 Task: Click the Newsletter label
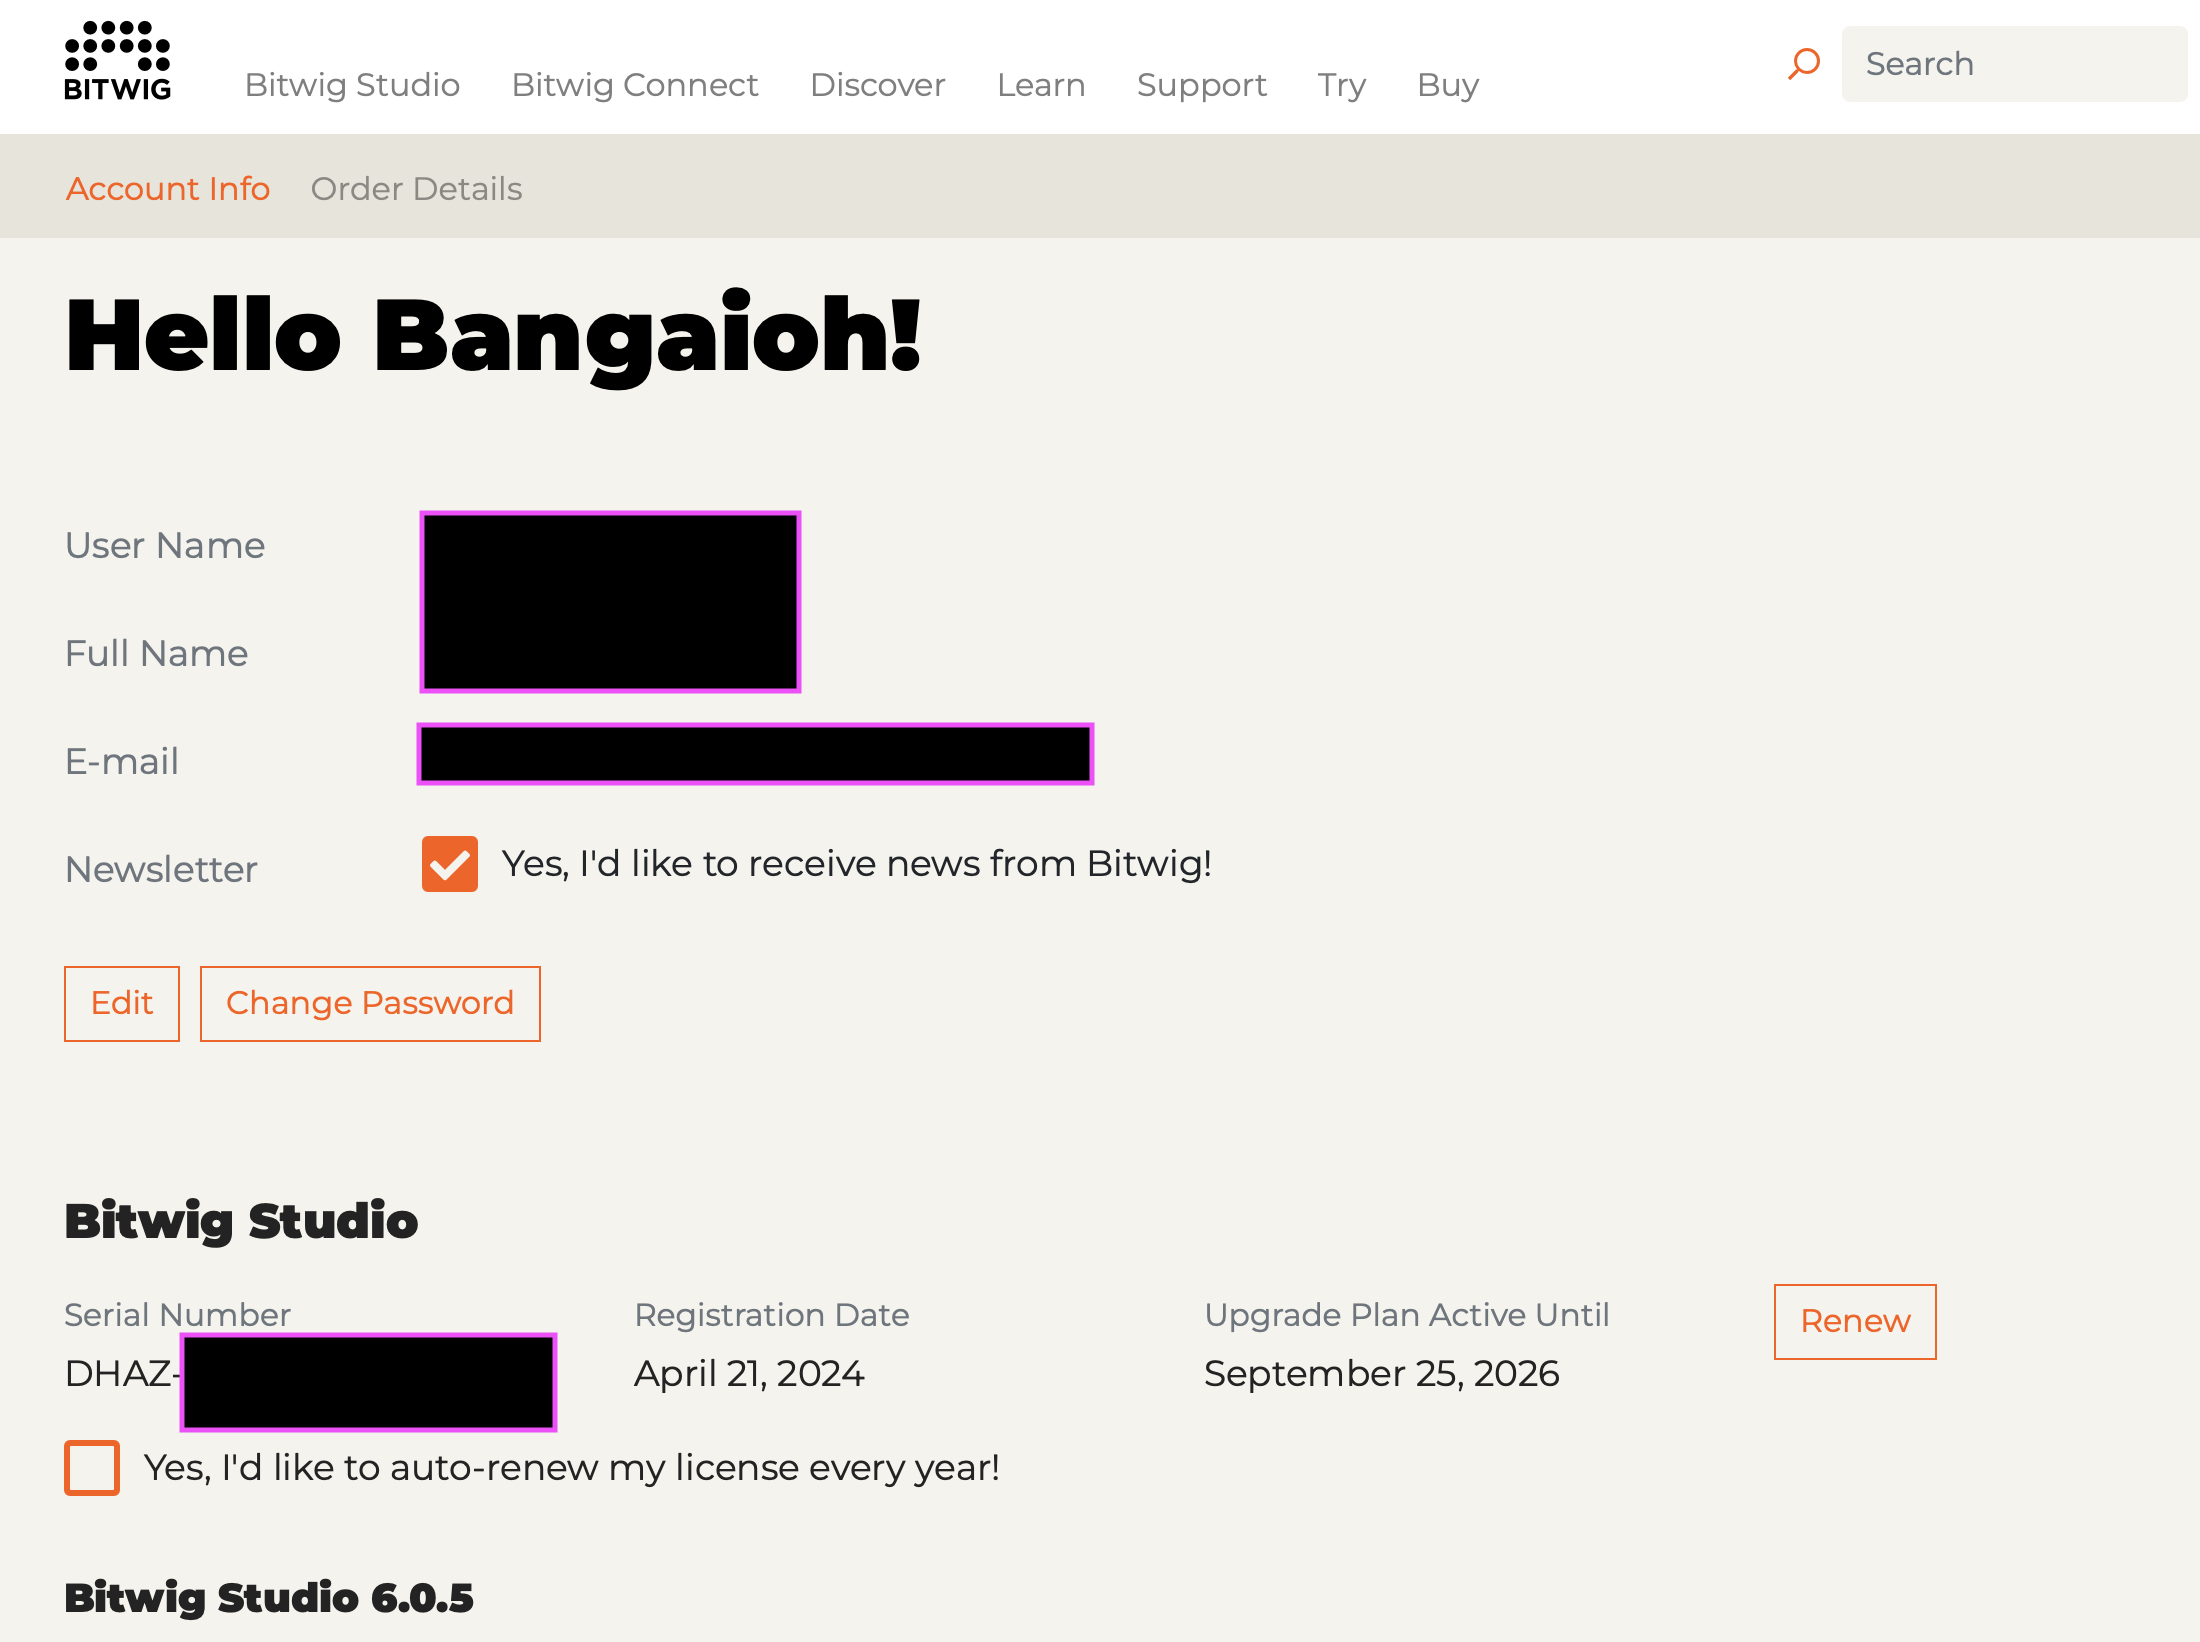point(161,870)
